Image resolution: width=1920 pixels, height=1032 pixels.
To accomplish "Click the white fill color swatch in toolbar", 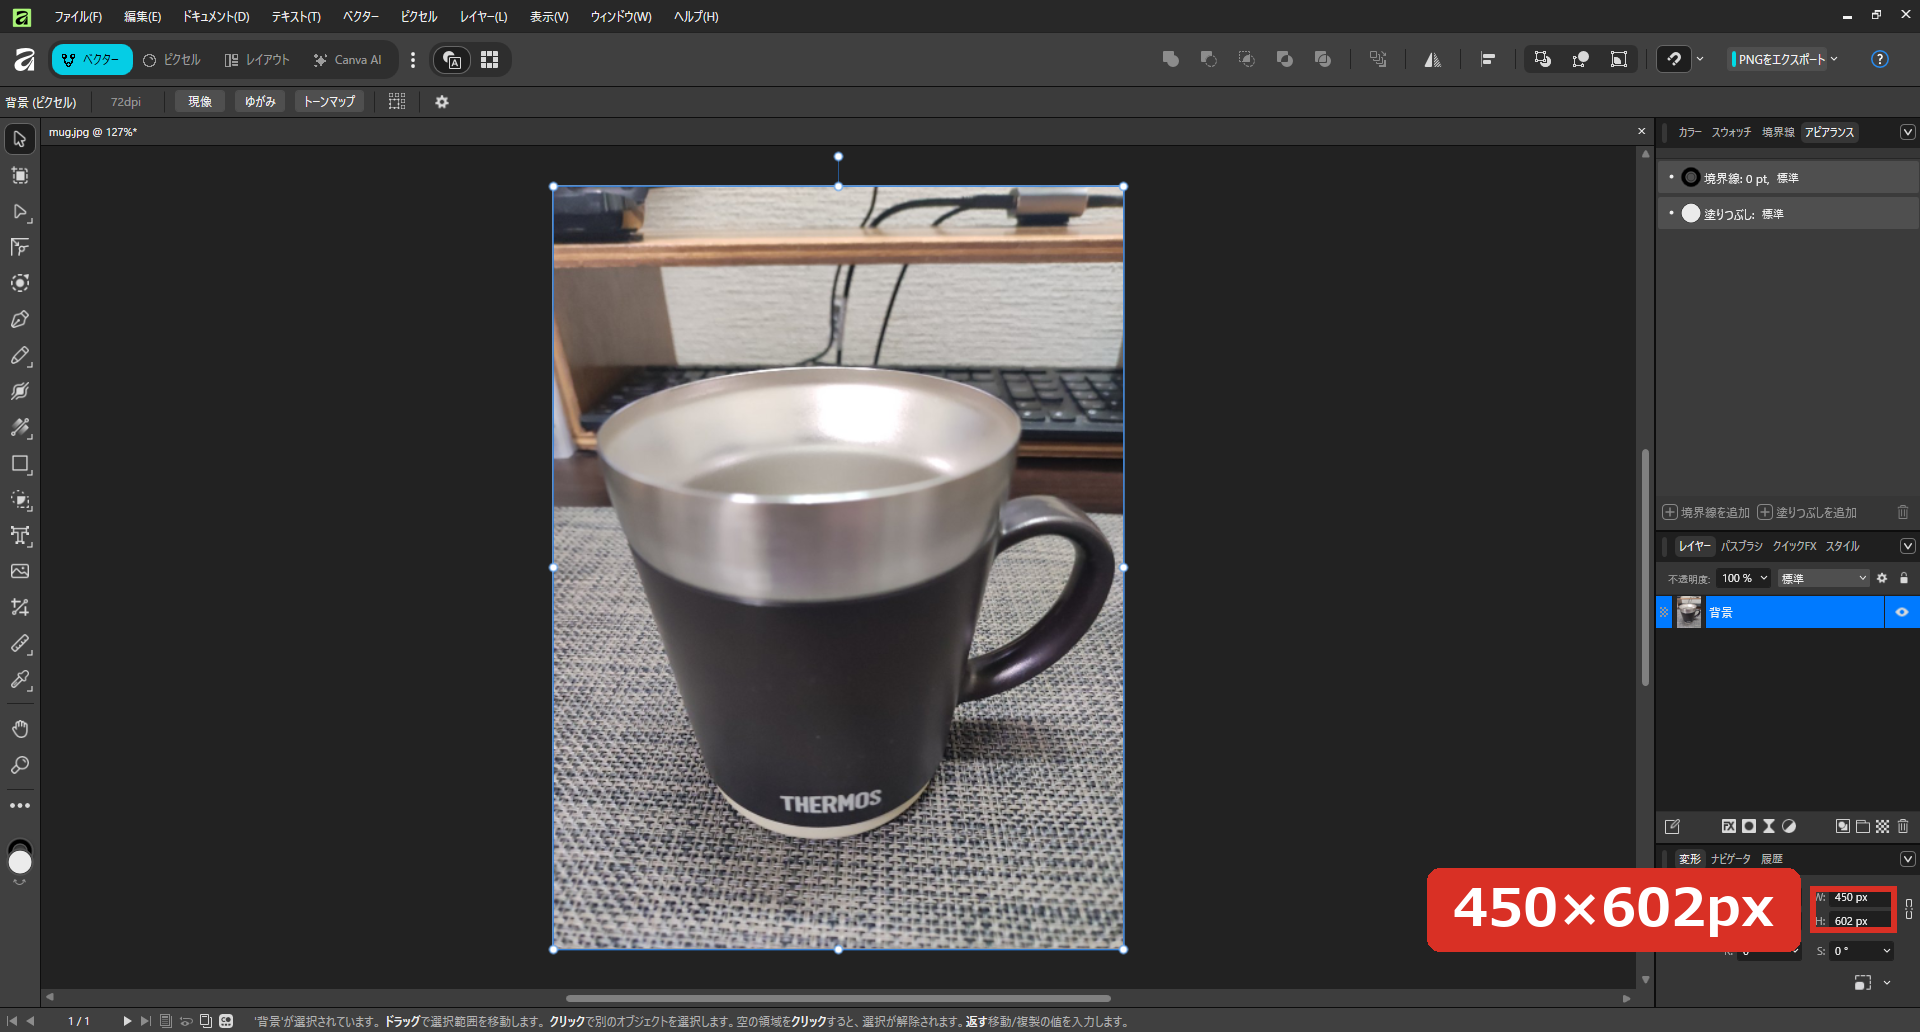I will pyautogui.click(x=20, y=862).
